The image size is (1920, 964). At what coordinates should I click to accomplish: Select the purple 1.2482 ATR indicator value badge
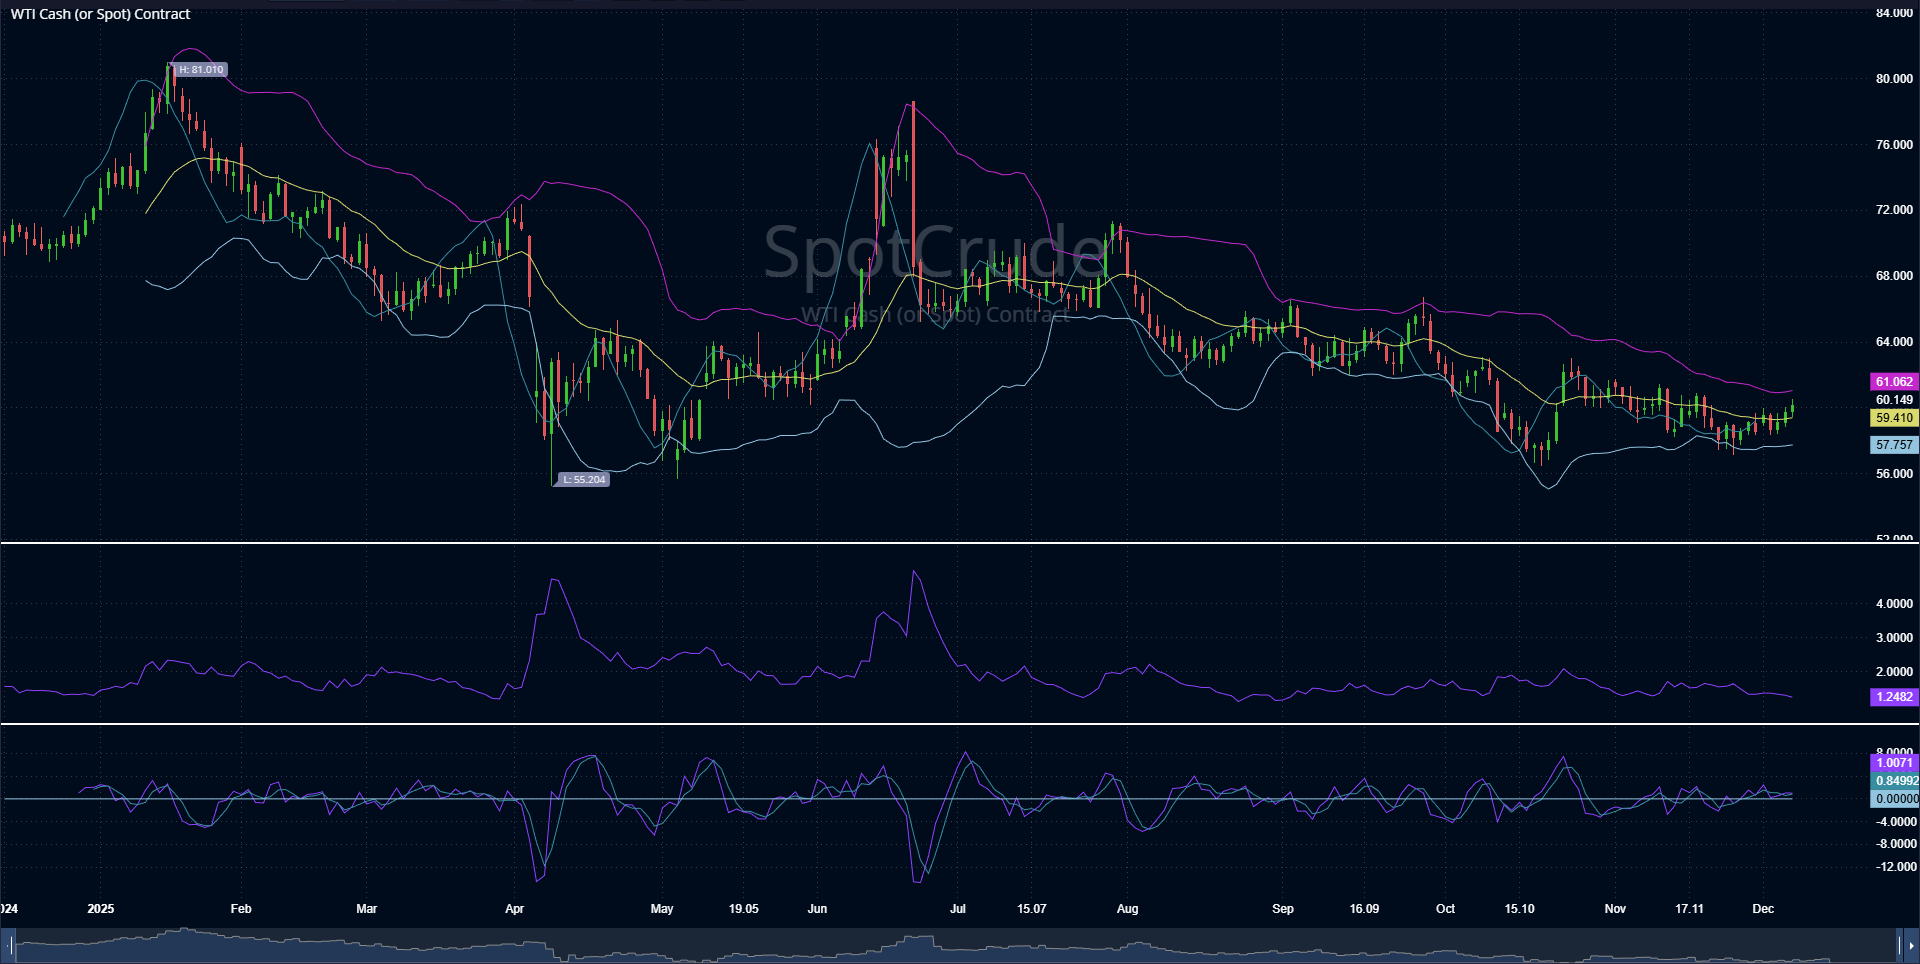point(1894,697)
